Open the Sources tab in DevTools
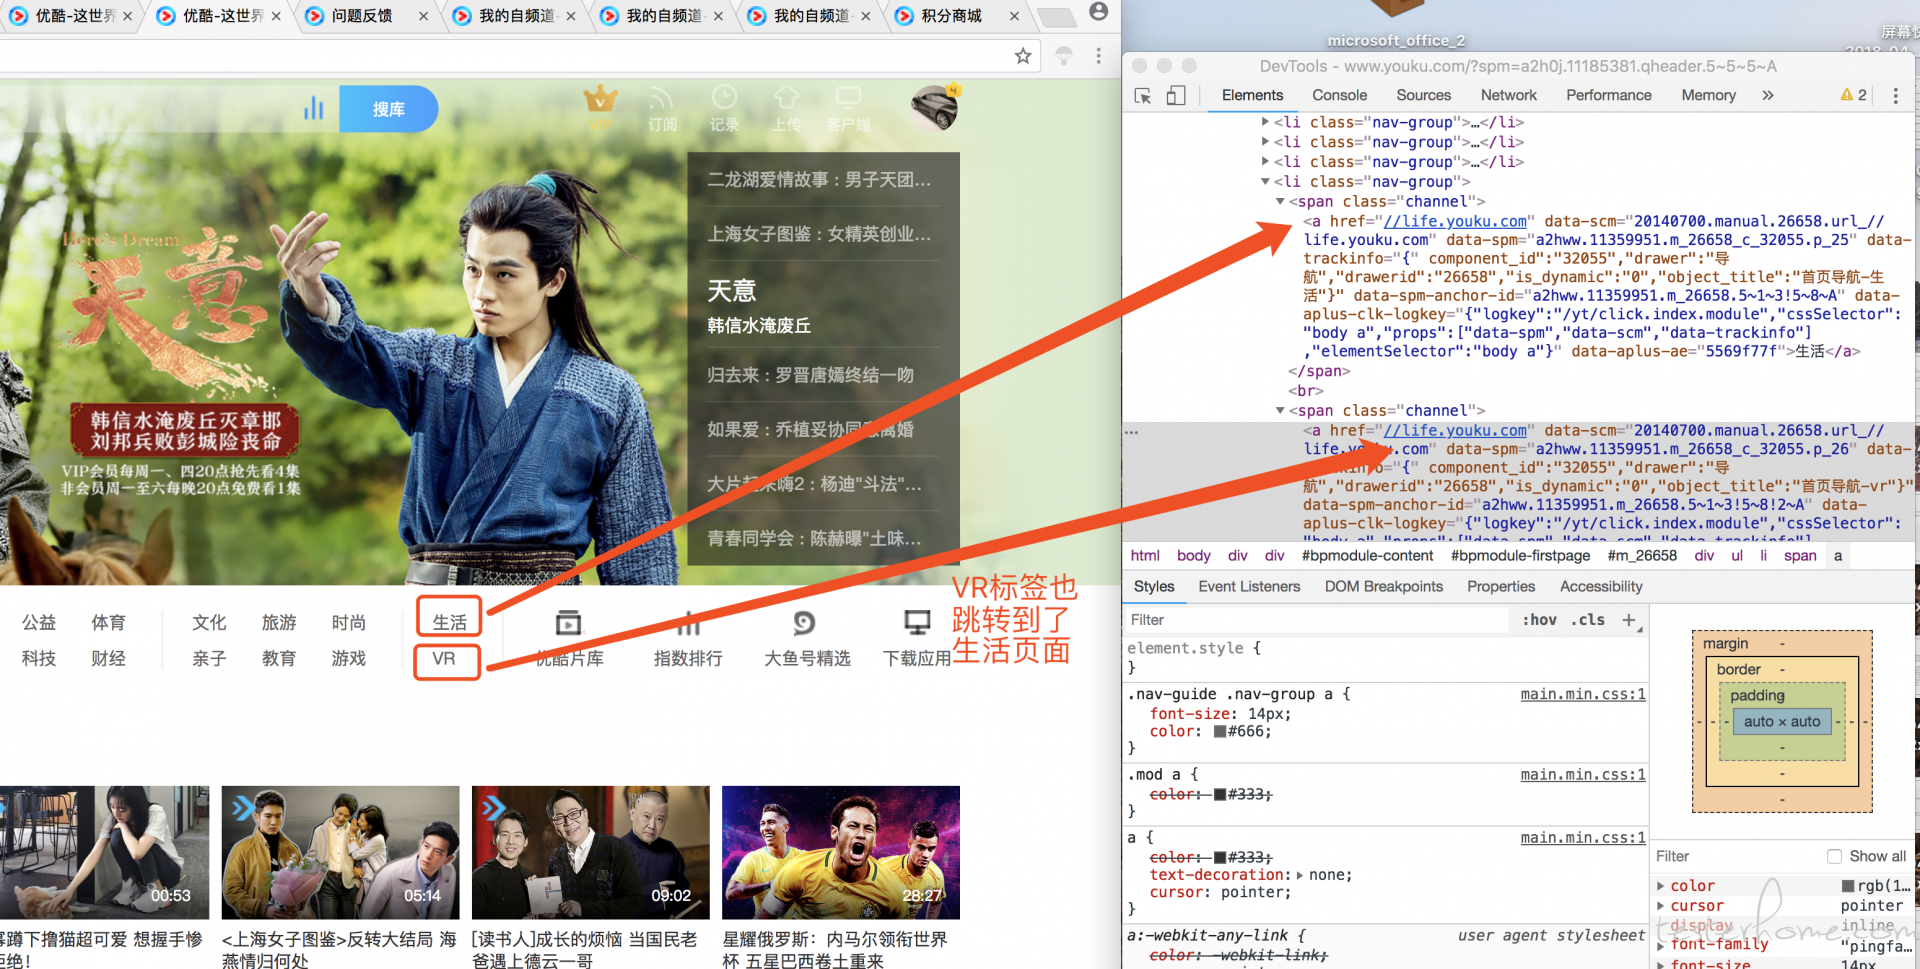The image size is (1920, 969). (1423, 95)
